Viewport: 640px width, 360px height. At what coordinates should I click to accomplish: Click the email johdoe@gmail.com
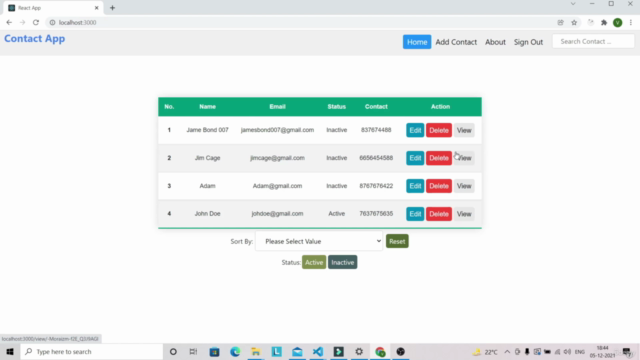[277, 213]
